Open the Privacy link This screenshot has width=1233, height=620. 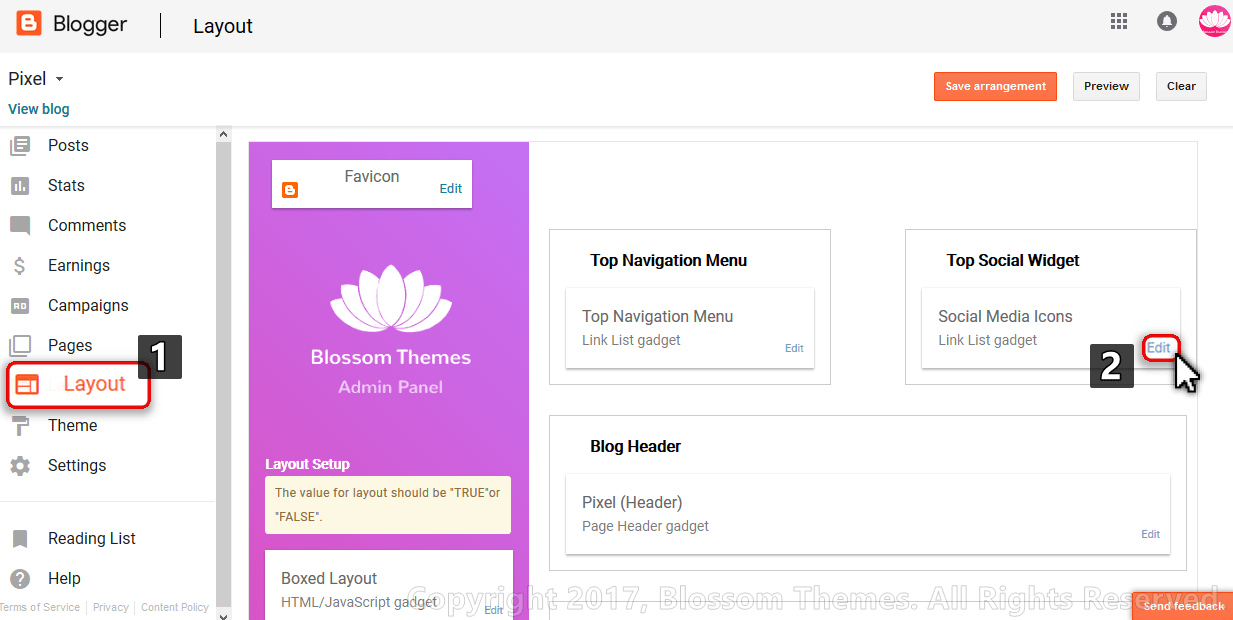[x=111, y=607]
